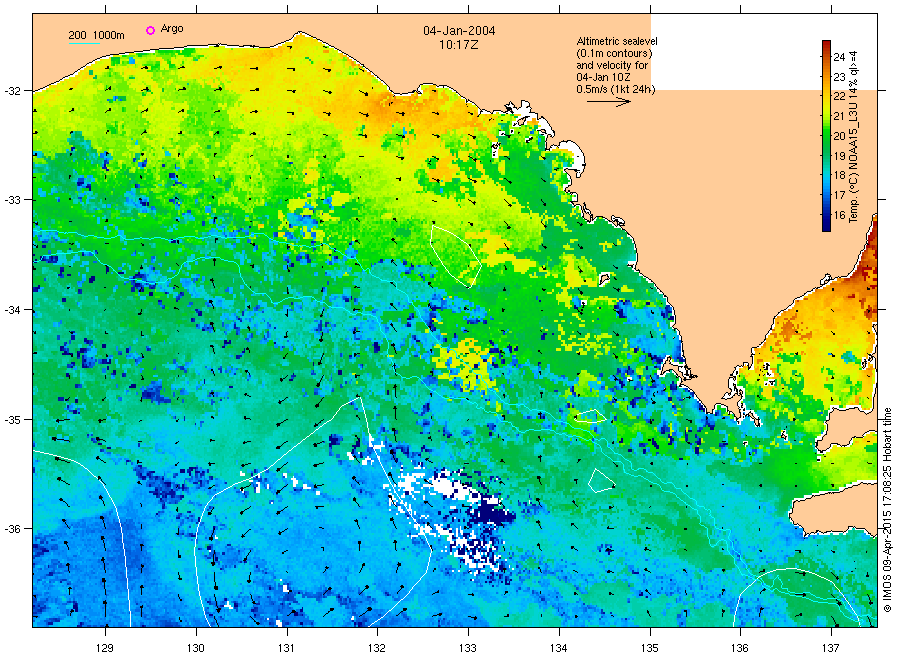Screen dimensions: 900x660
Task: Click the 'Temp. (°C) NOAA15_L3U' colorbar label
Action: pyautogui.click(x=854, y=137)
